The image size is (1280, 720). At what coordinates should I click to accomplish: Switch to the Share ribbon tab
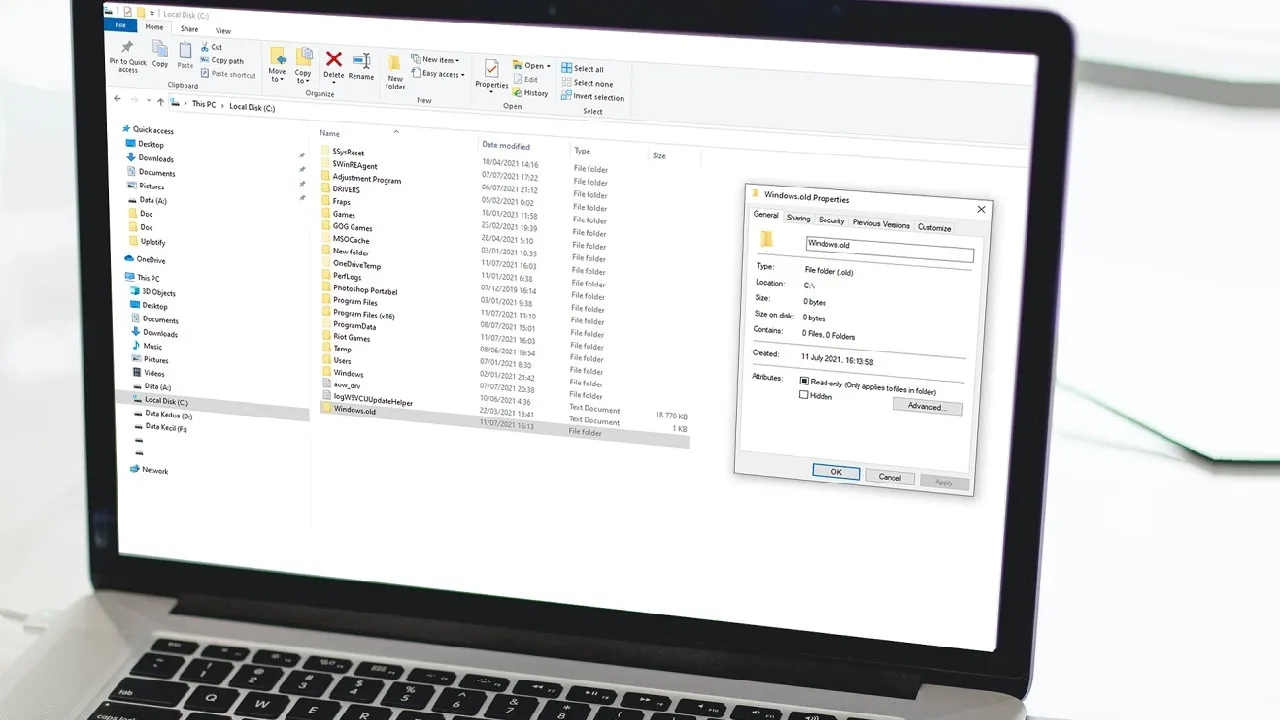[x=189, y=29]
